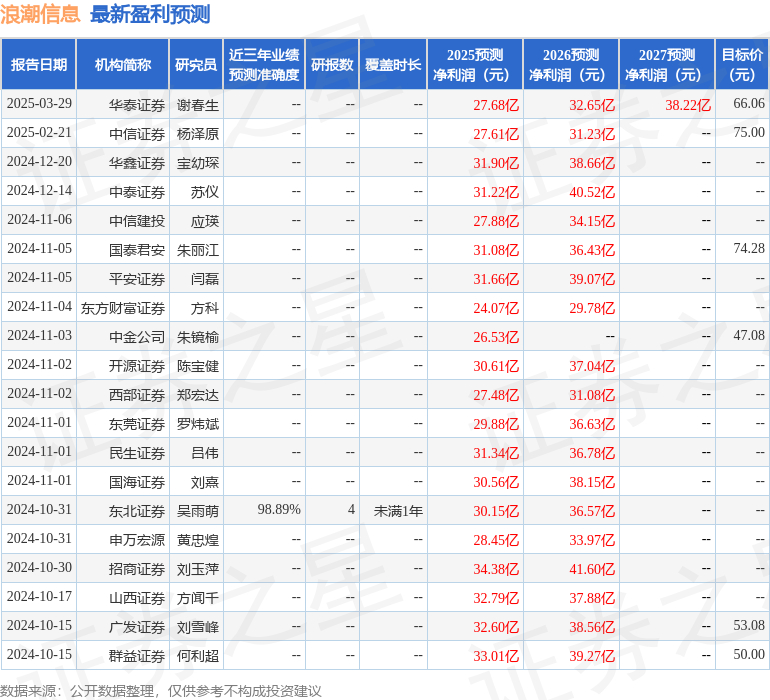Click the 40.52亿 forecast in 中泰证券 row
The image size is (770, 700).
592,192
